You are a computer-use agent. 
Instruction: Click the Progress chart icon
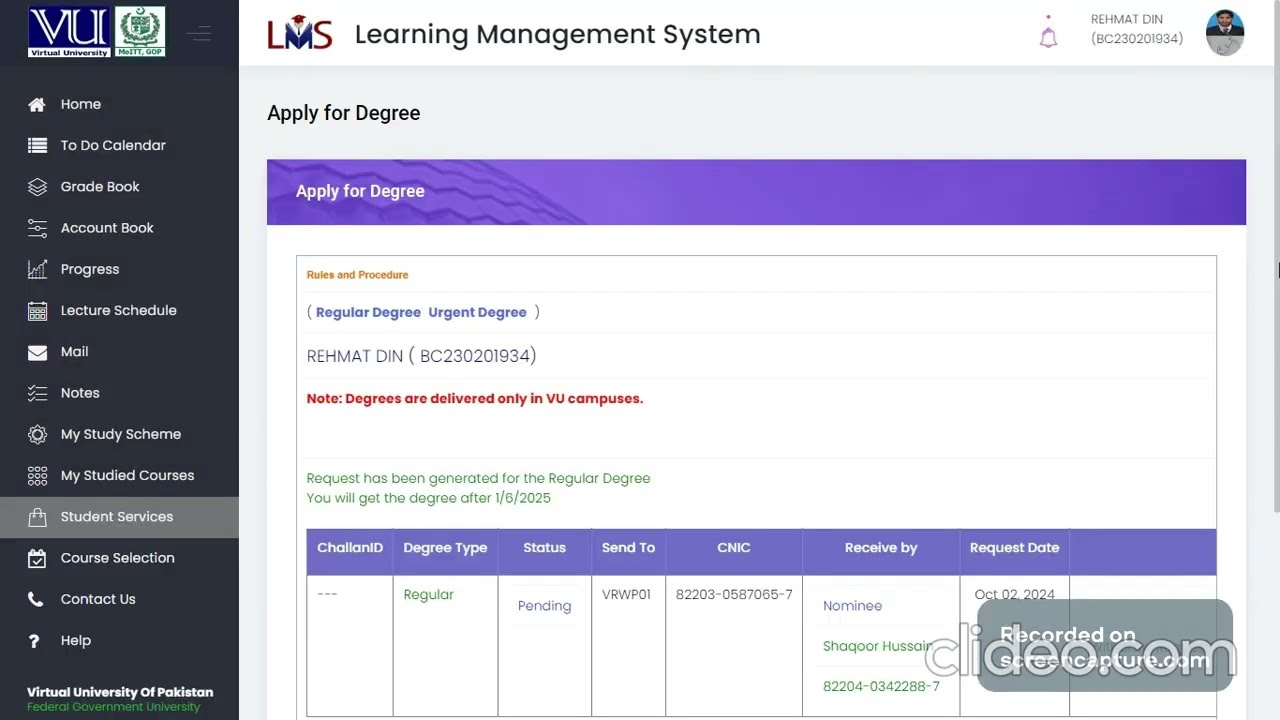click(37, 269)
